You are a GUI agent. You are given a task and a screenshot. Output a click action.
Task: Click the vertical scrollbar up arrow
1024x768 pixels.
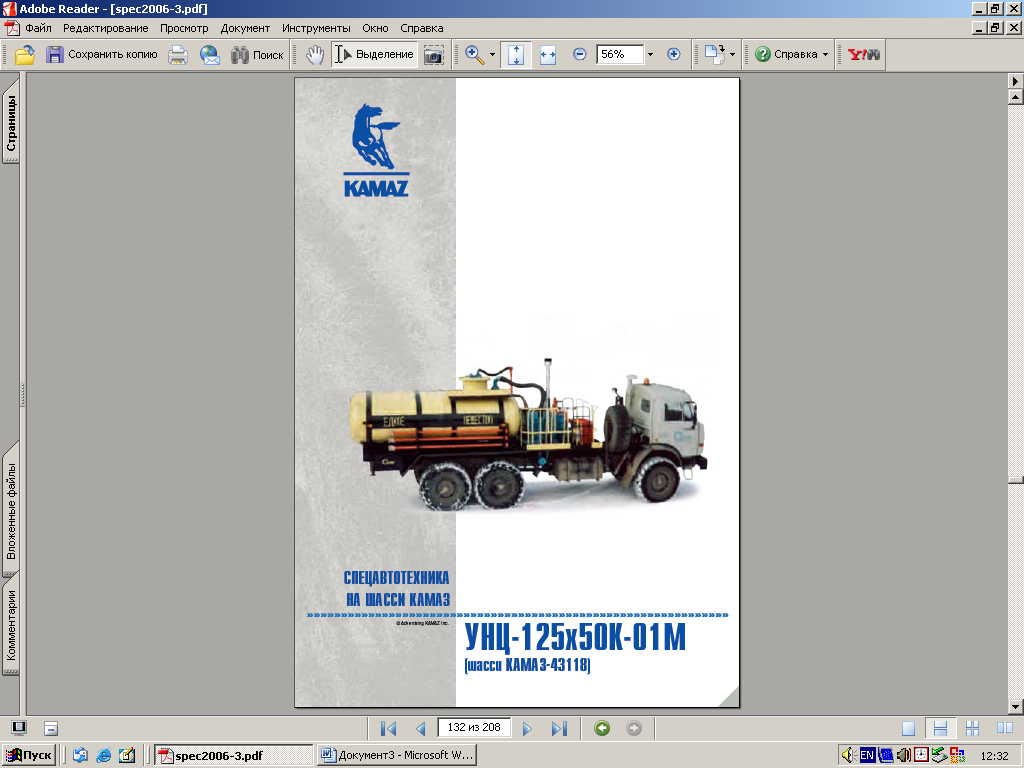coord(1016,97)
